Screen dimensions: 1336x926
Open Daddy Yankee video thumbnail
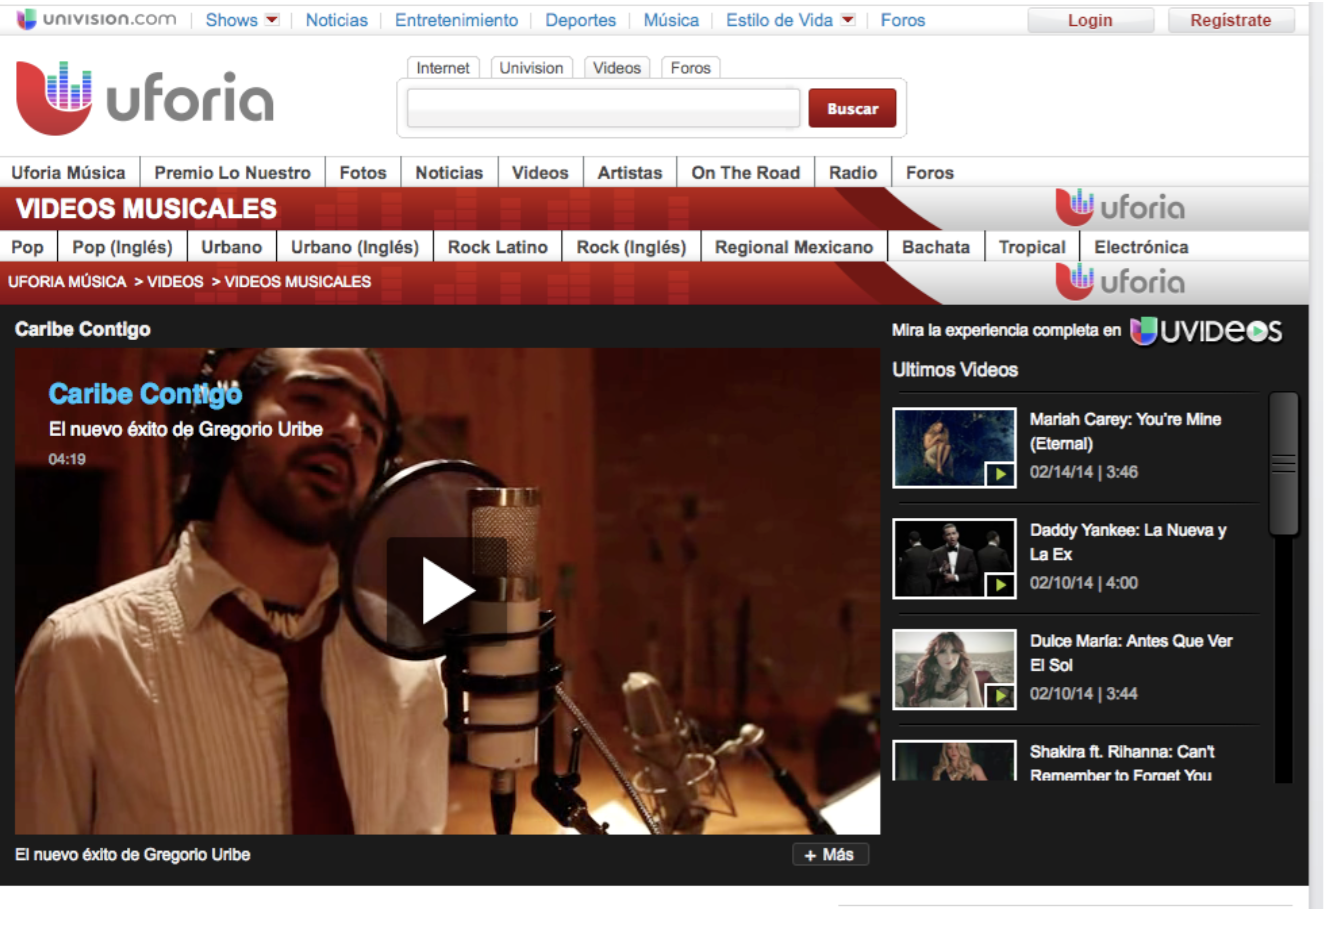(954, 558)
